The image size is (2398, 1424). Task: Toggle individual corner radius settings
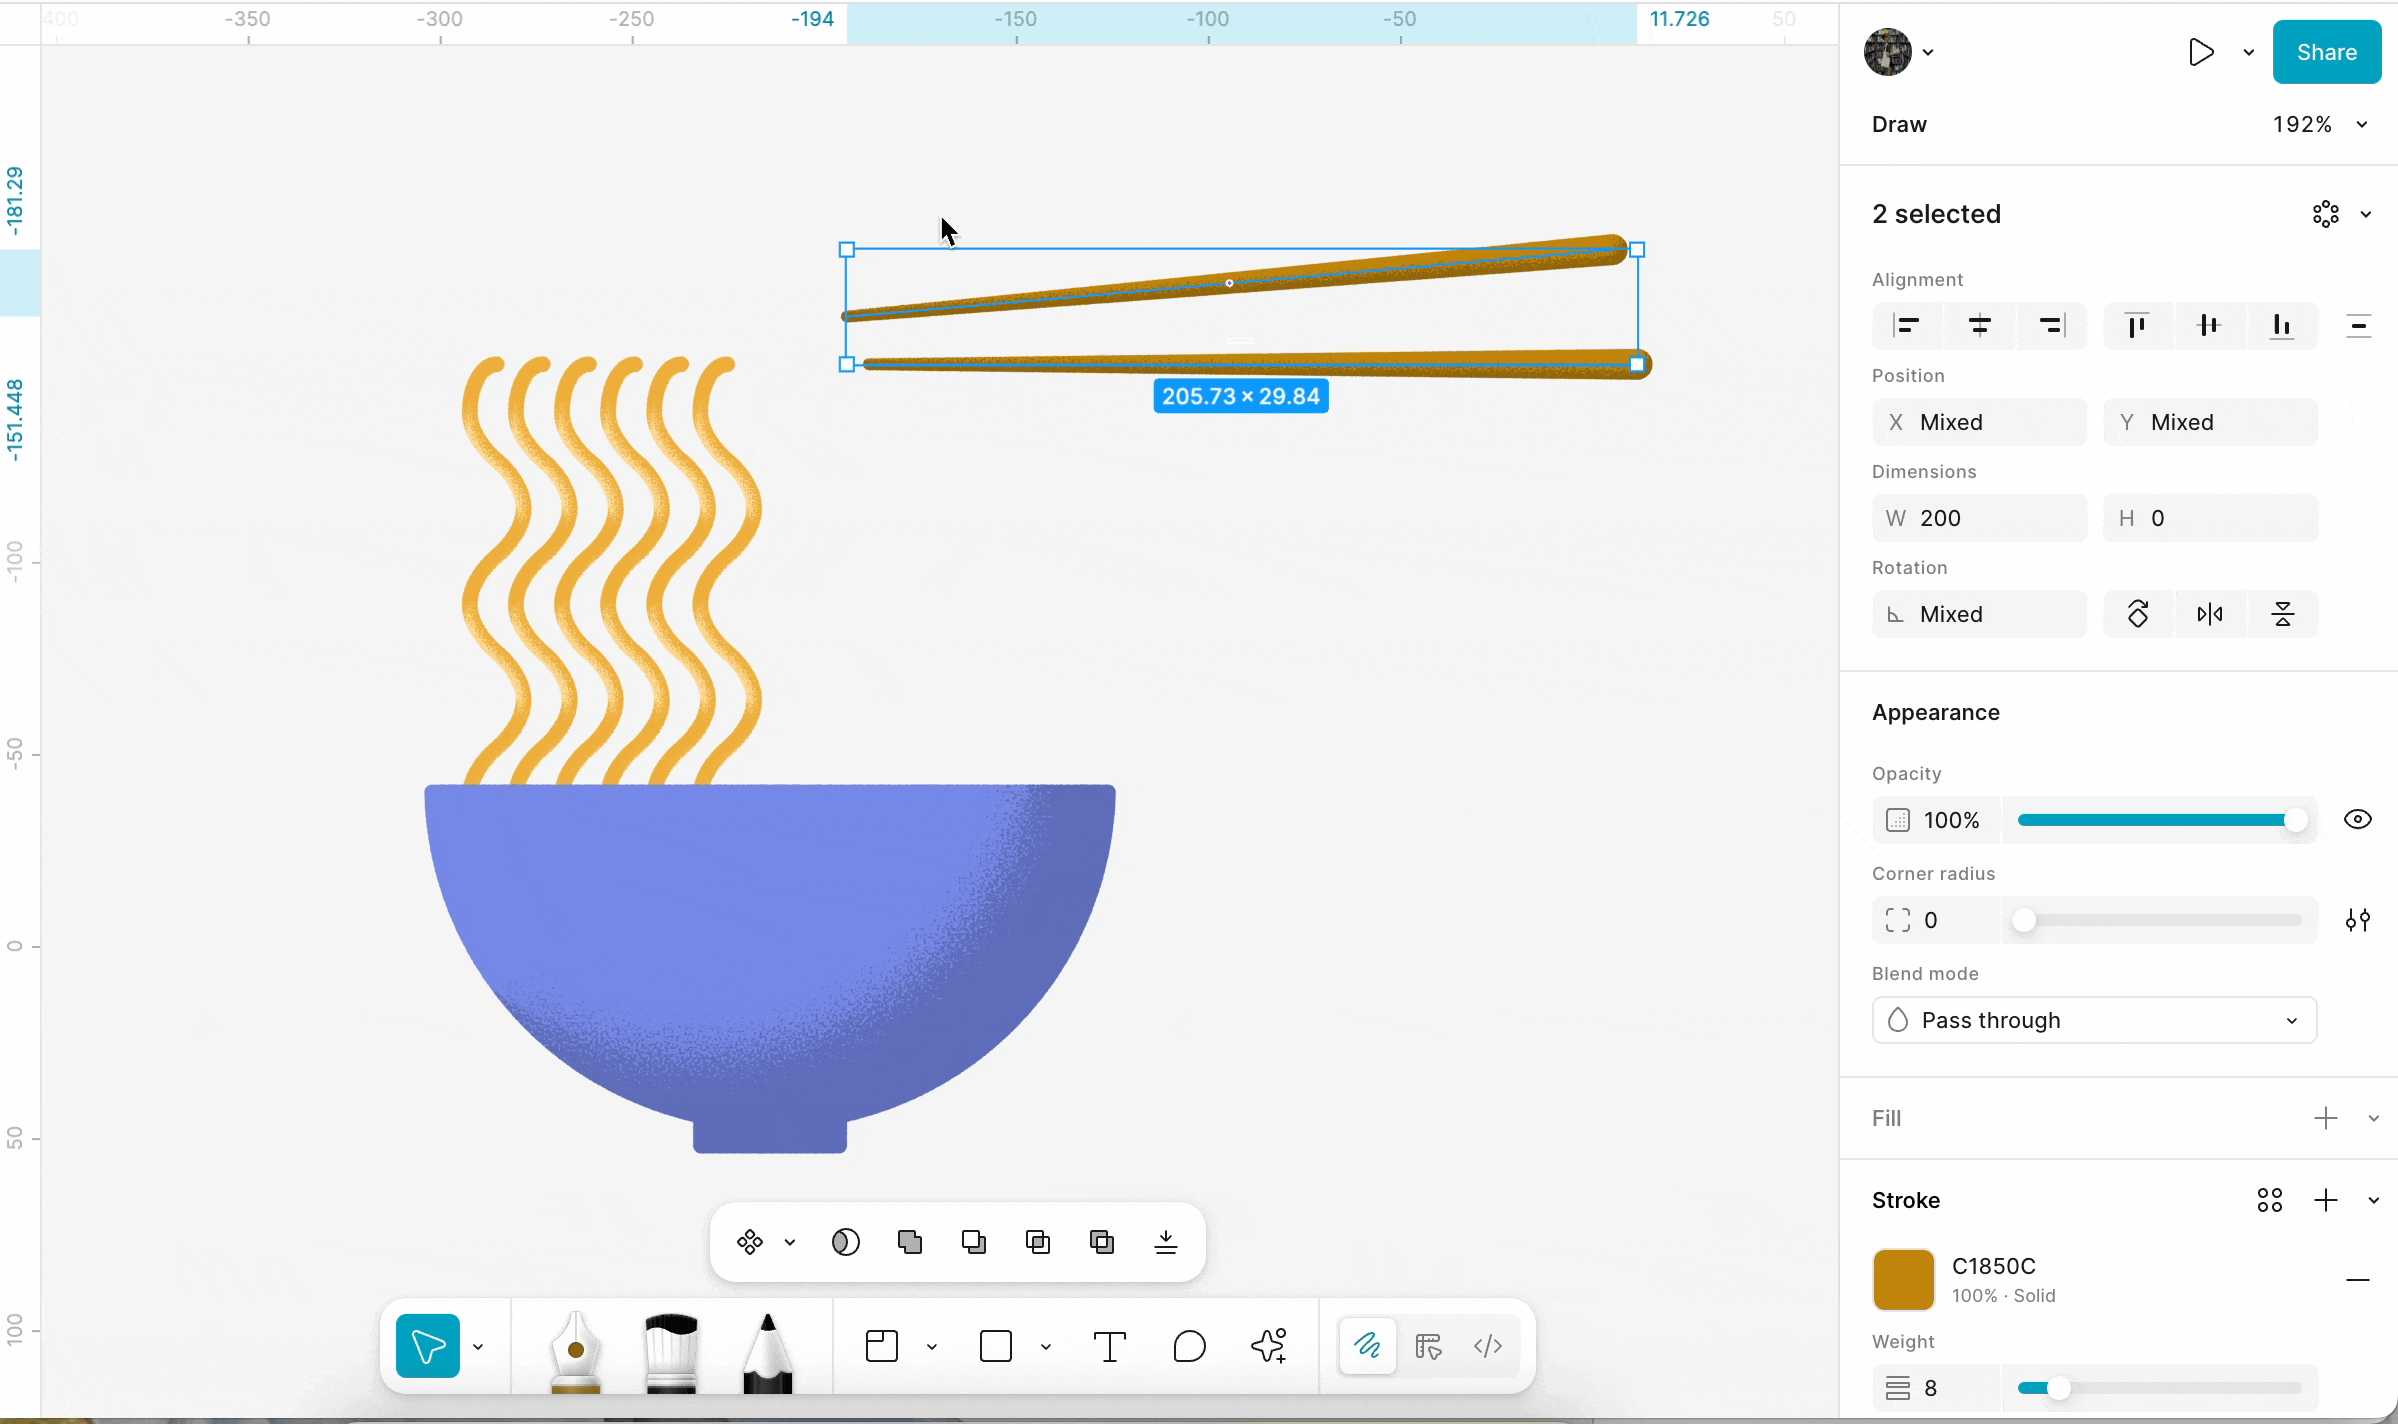[2358, 920]
